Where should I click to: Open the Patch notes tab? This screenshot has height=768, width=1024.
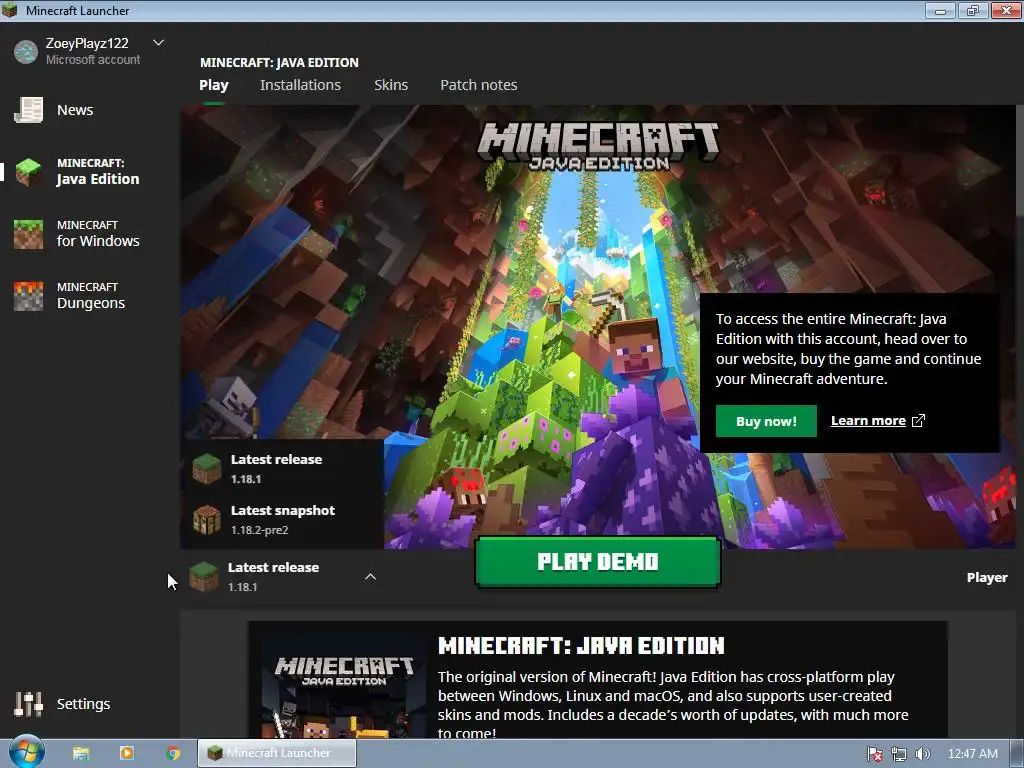(479, 85)
